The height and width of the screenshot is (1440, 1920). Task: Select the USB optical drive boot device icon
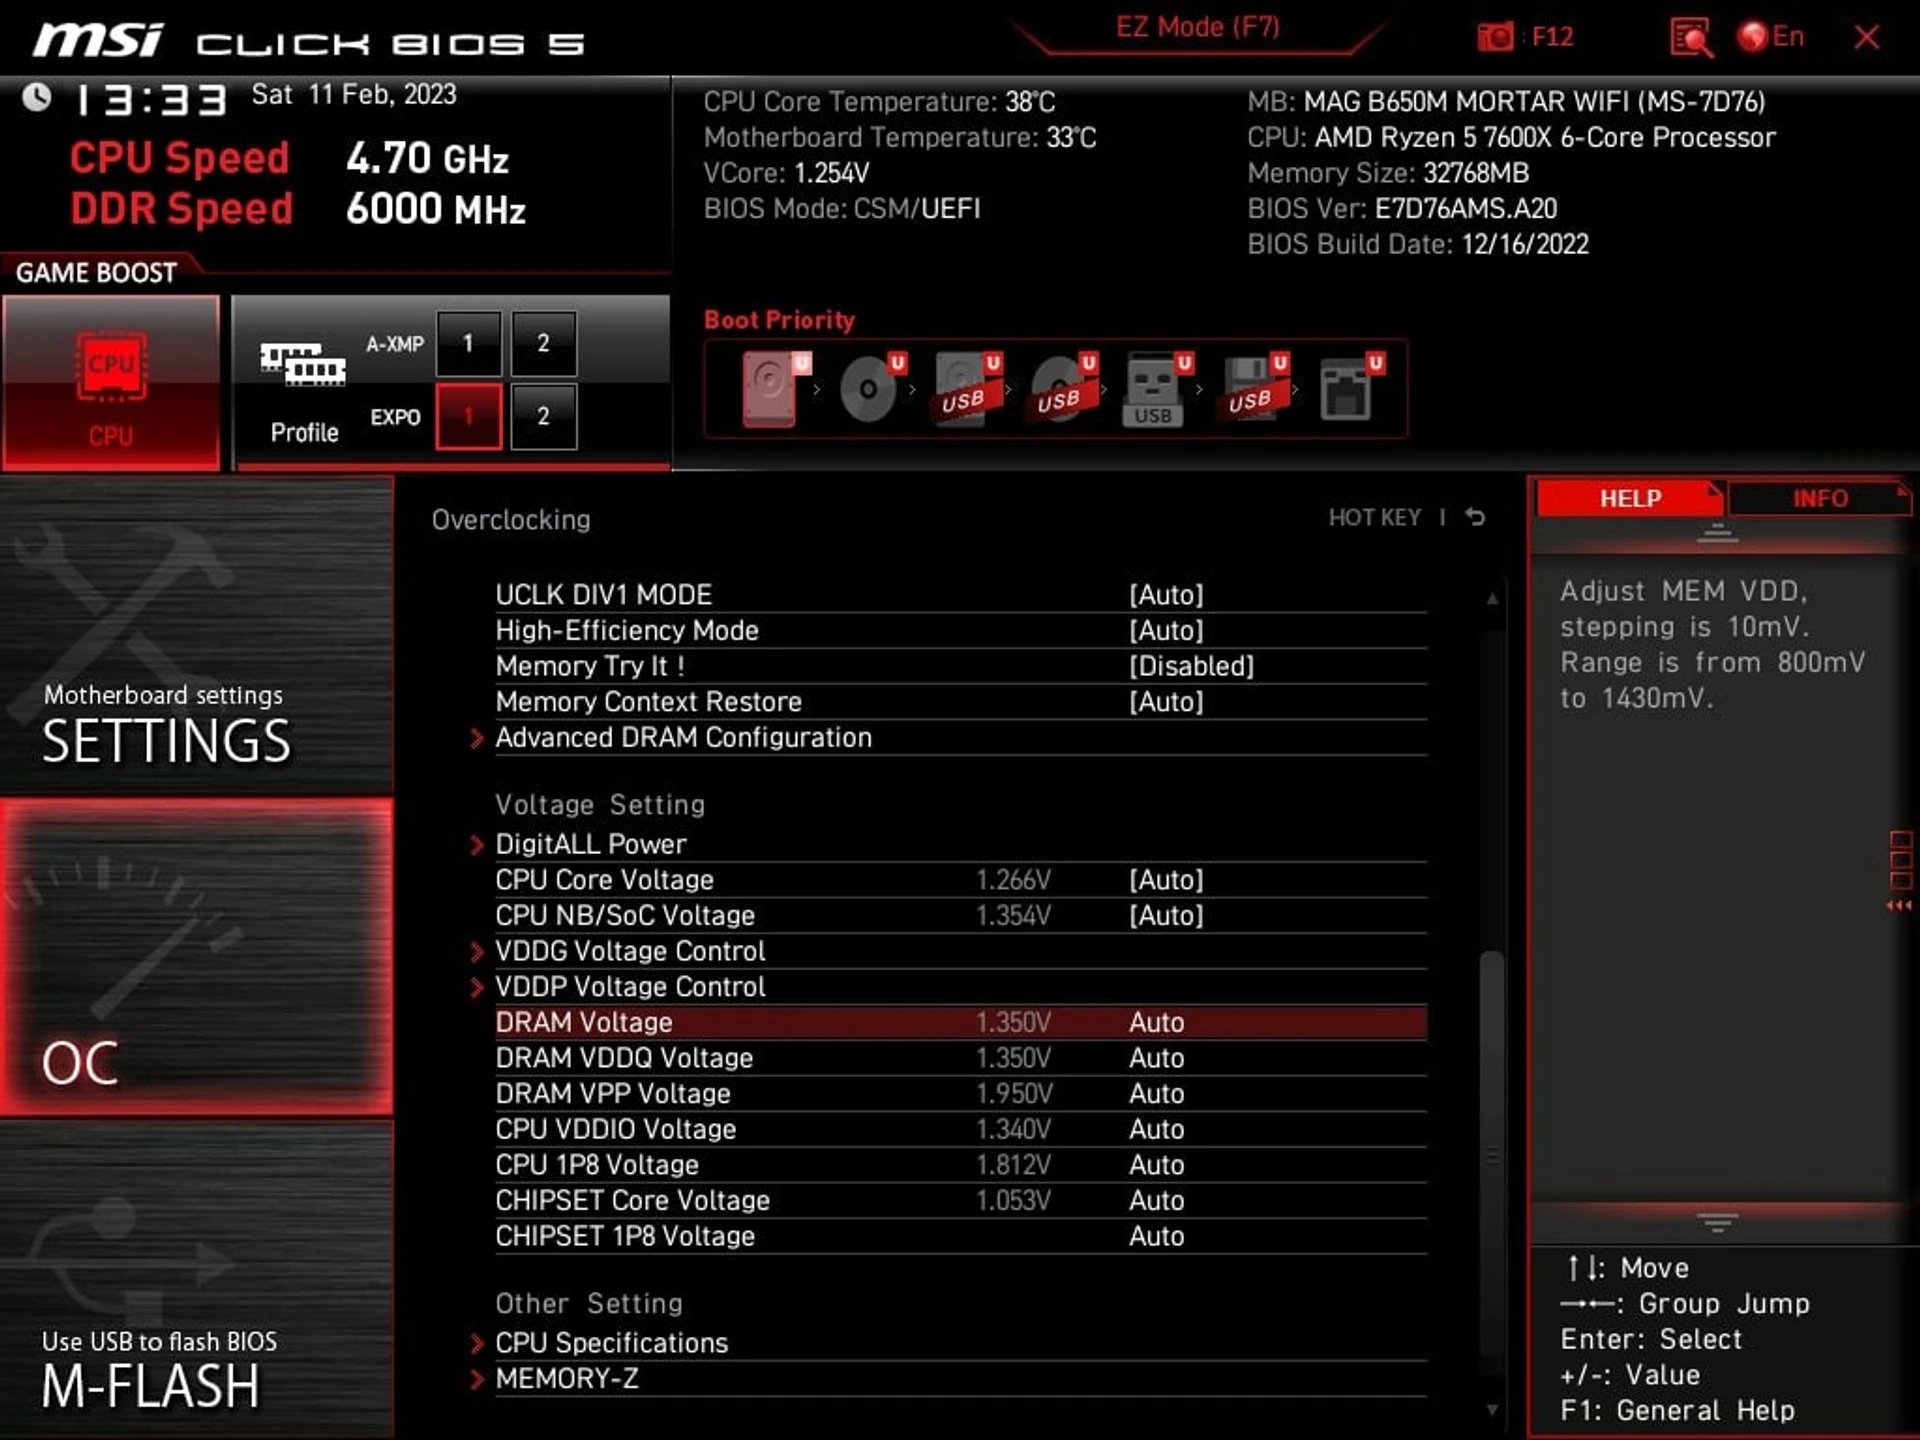[x=1064, y=388]
